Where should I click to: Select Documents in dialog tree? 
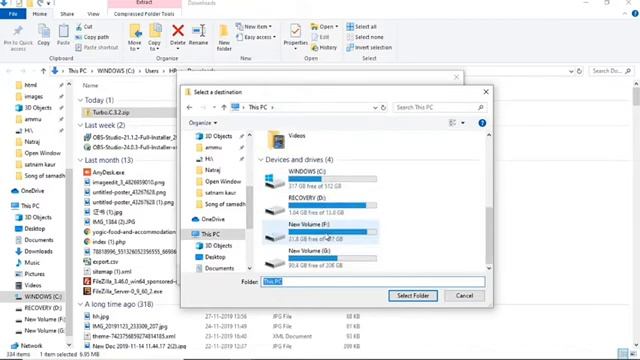point(215,269)
